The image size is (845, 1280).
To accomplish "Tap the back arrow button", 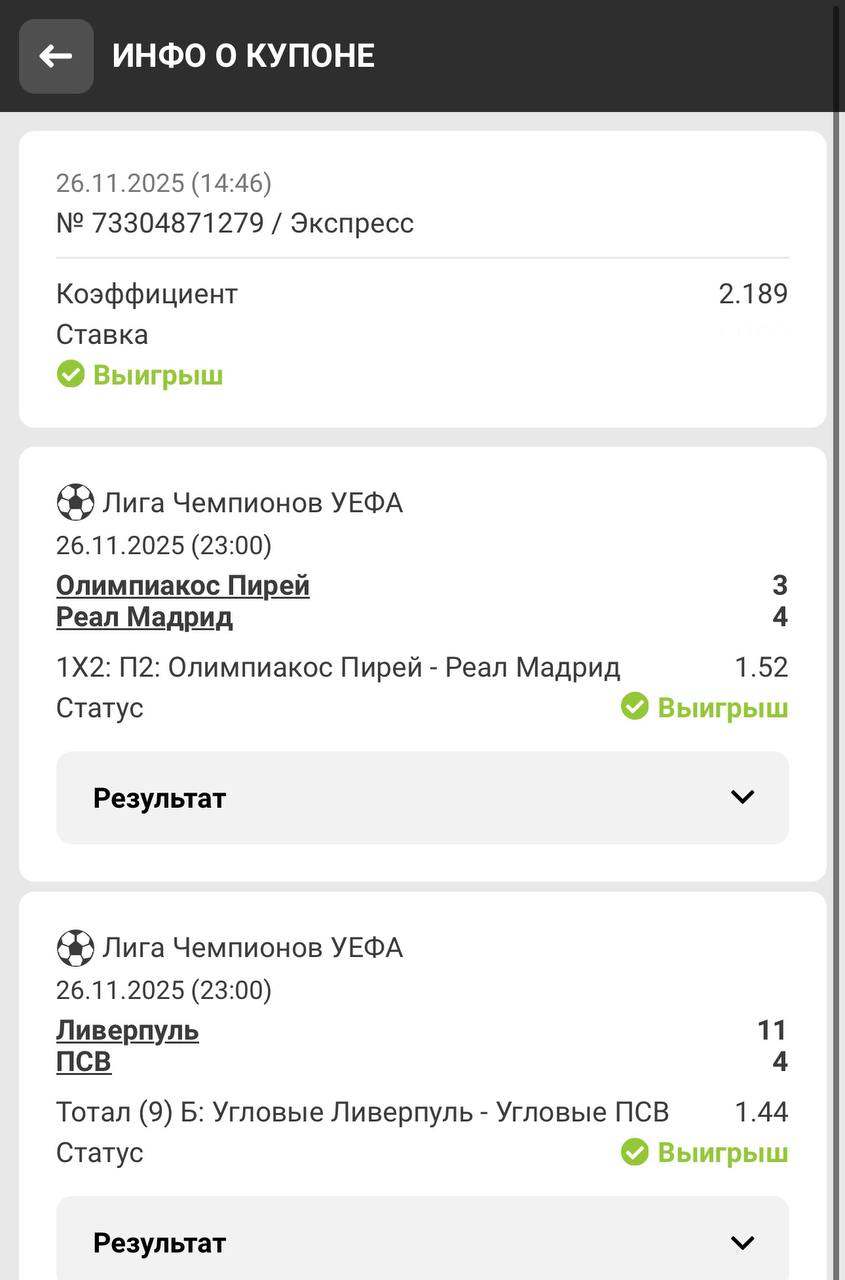I will click(56, 56).
